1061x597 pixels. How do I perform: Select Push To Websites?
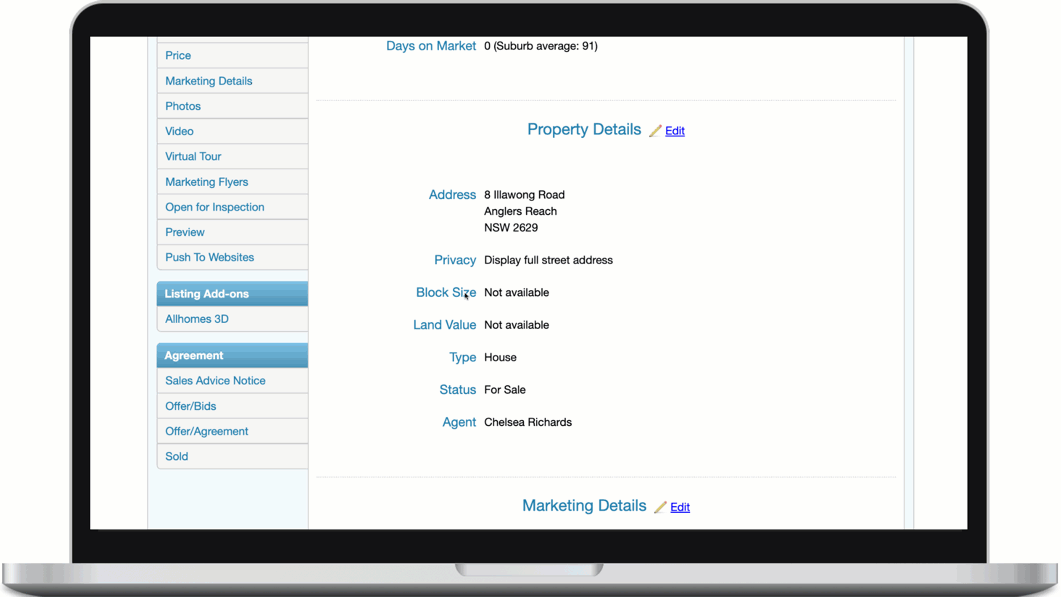[209, 257]
